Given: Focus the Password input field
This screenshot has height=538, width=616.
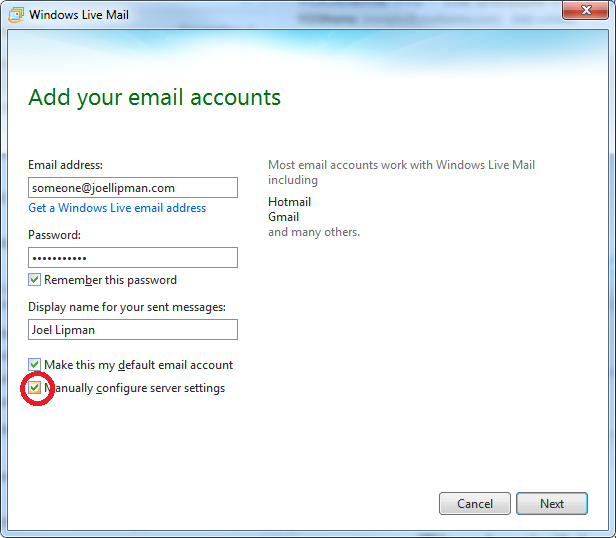Looking at the screenshot, I should click(x=133, y=258).
